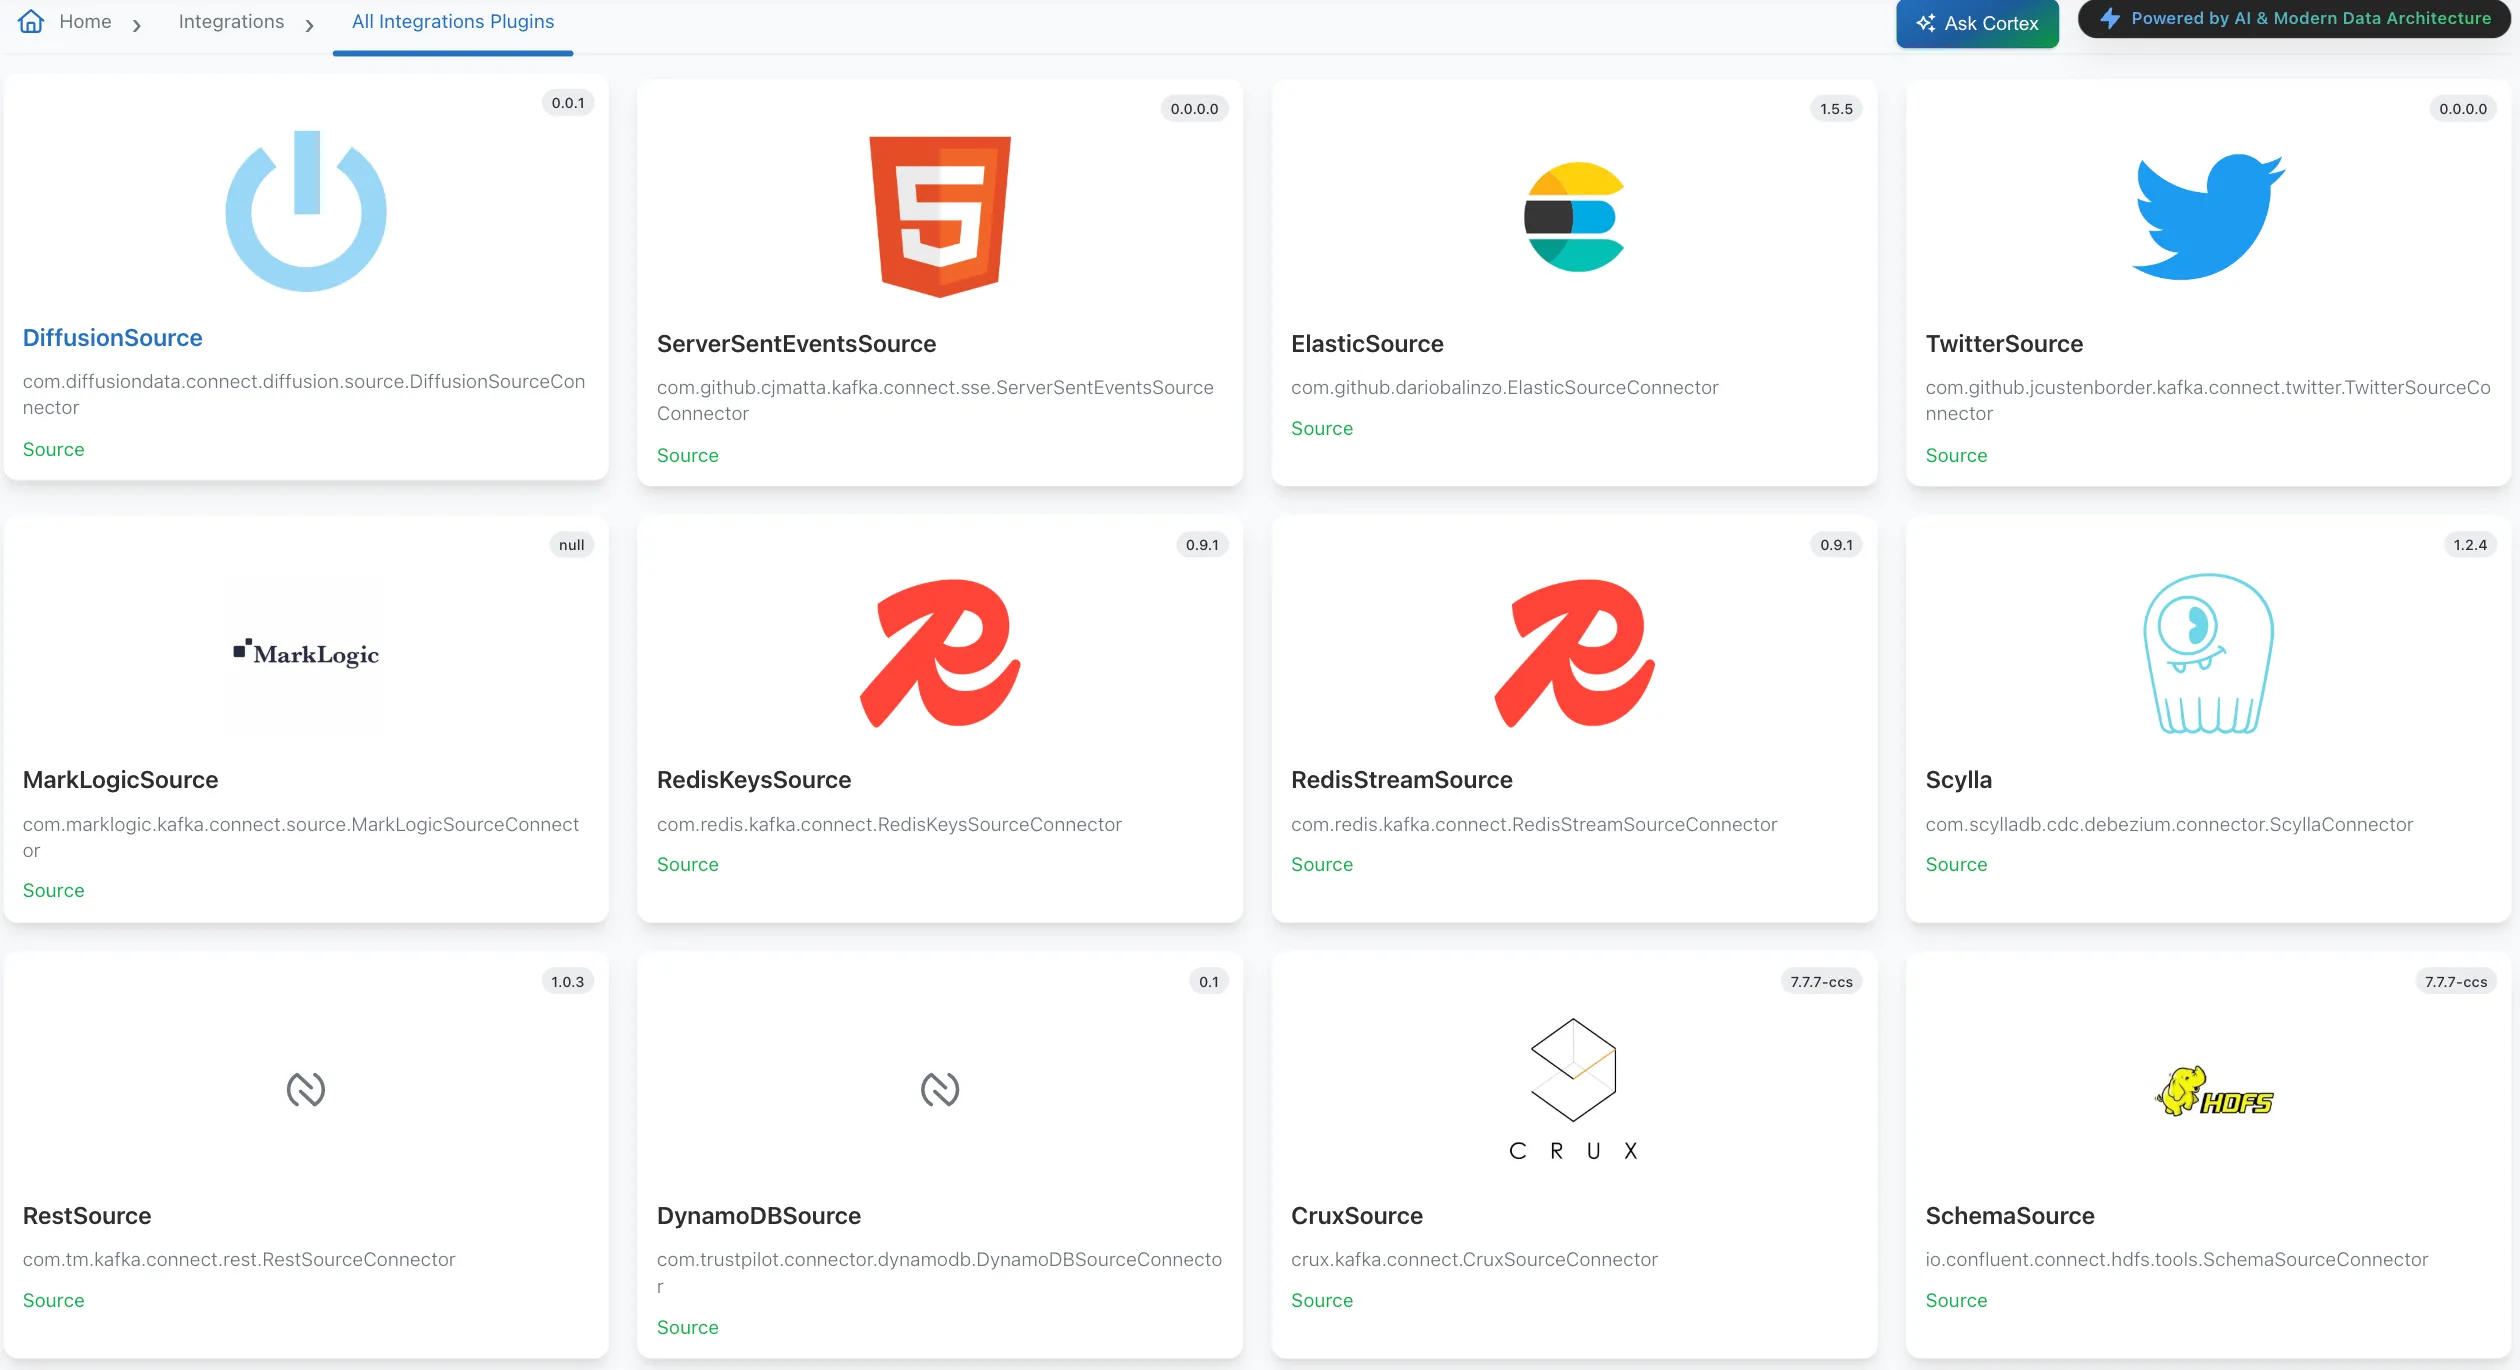
Task: Open the SchemaSource plugin title
Action: pos(2010,1216)
